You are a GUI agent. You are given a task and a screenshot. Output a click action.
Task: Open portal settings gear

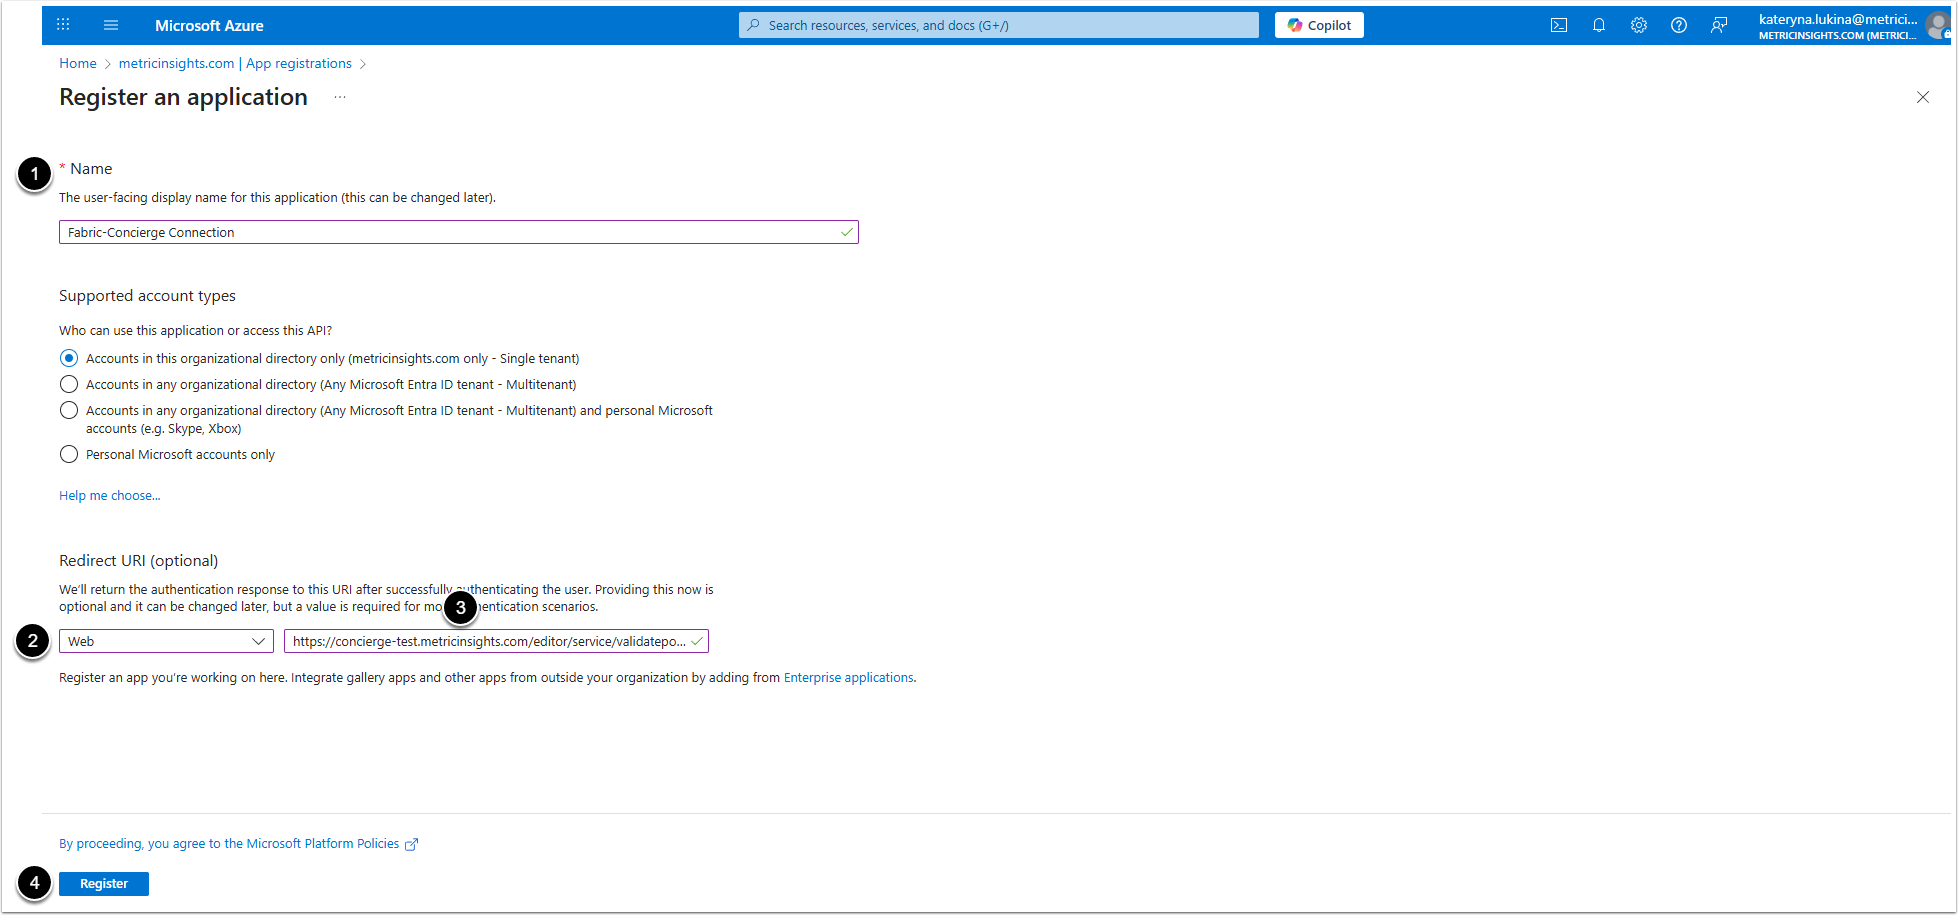click(x=1639, y=25)
